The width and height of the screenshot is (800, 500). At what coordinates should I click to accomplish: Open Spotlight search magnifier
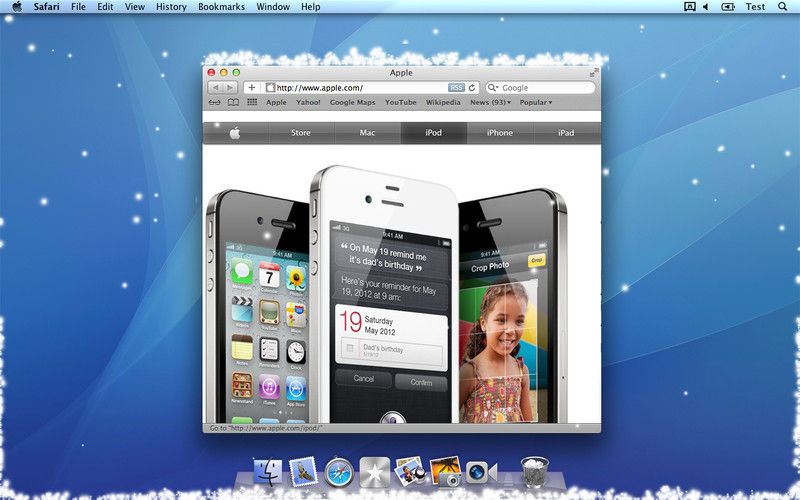pyautogui.click(x=782, y=7)
